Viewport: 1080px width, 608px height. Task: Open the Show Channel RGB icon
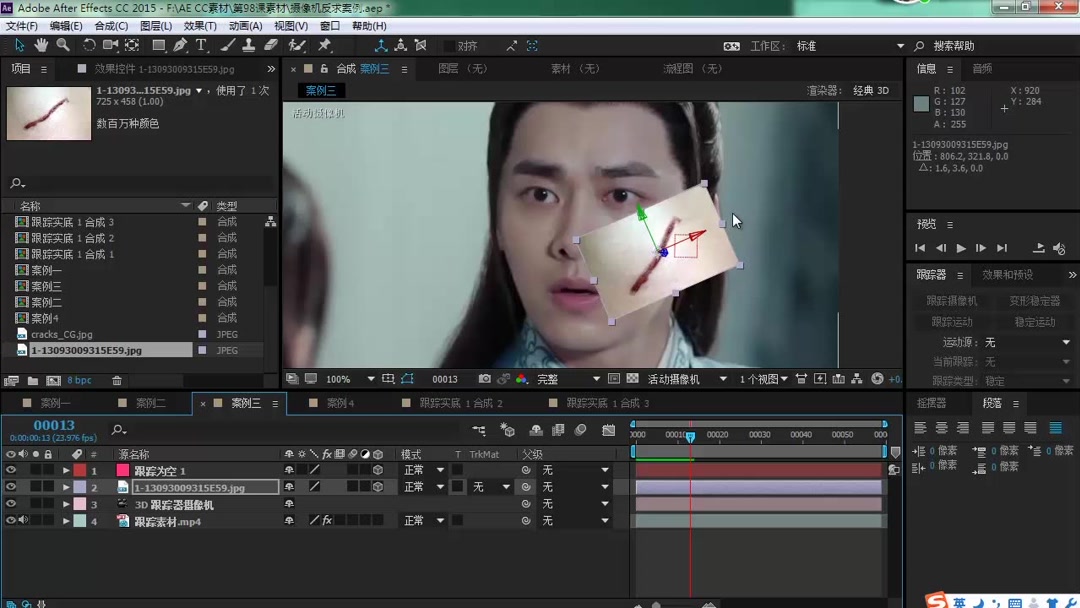pyautogui.click(x=523, y=380)
